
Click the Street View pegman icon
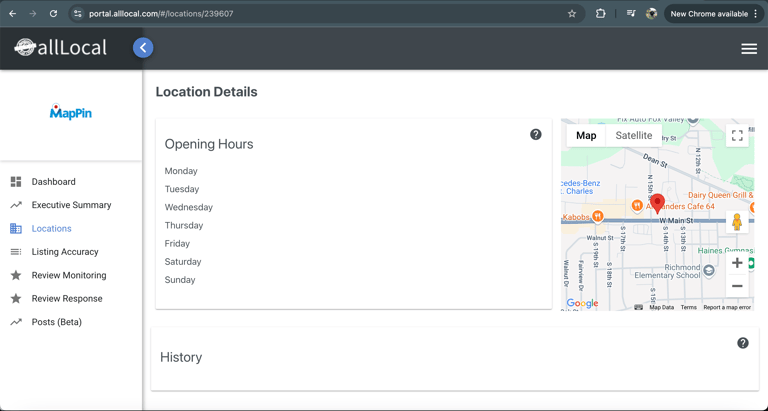[737, 222]
